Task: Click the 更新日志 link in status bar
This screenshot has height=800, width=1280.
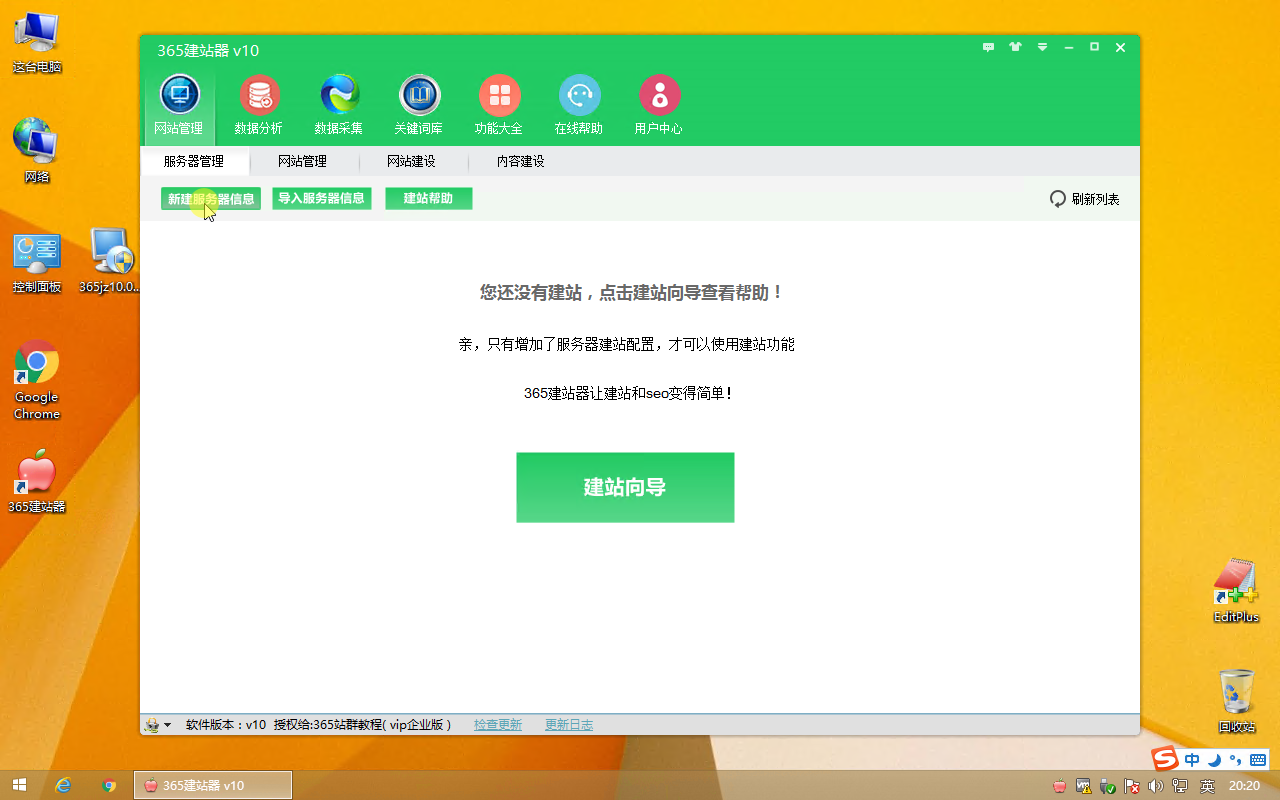Action: click(x=569, y=725)
